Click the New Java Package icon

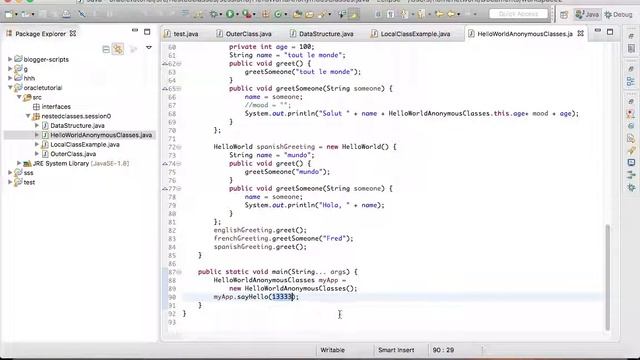pos(265,14)
